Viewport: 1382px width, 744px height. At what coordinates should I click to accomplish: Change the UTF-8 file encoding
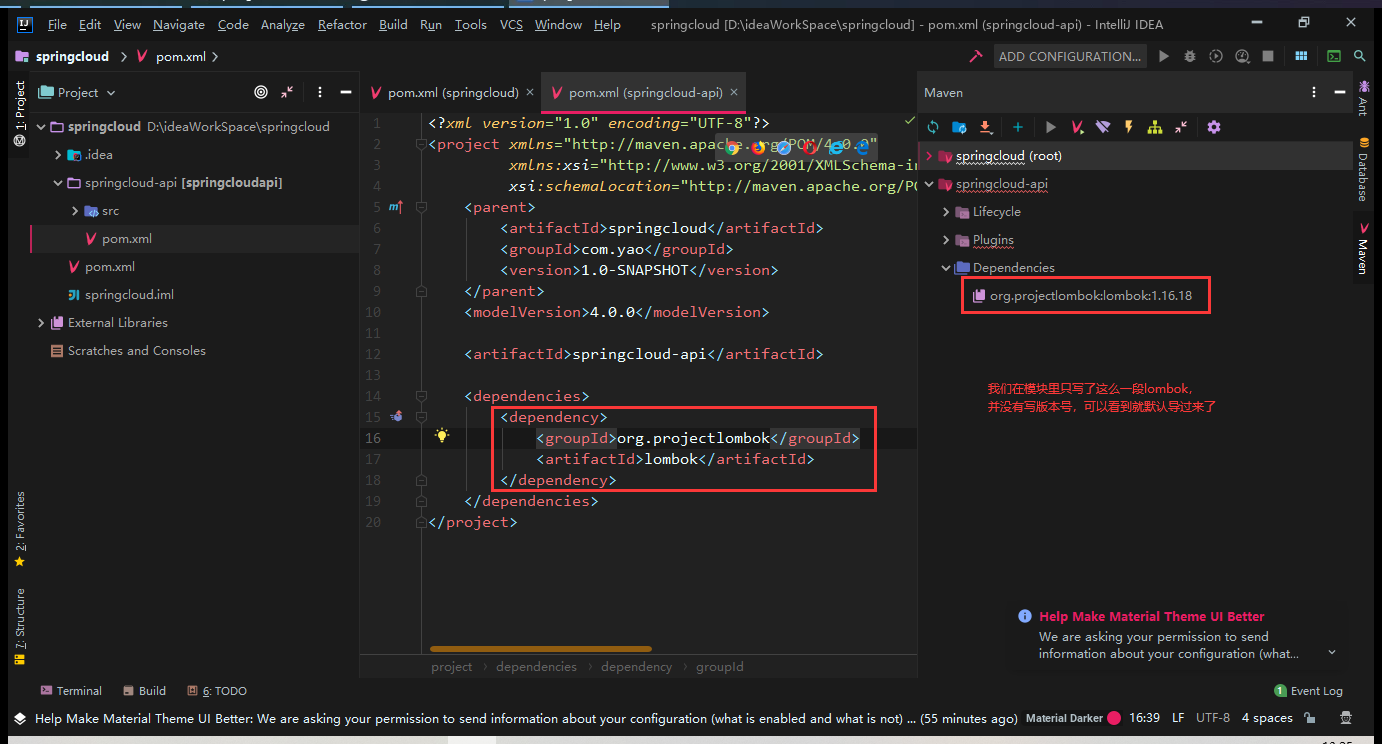pos(1213,718)
